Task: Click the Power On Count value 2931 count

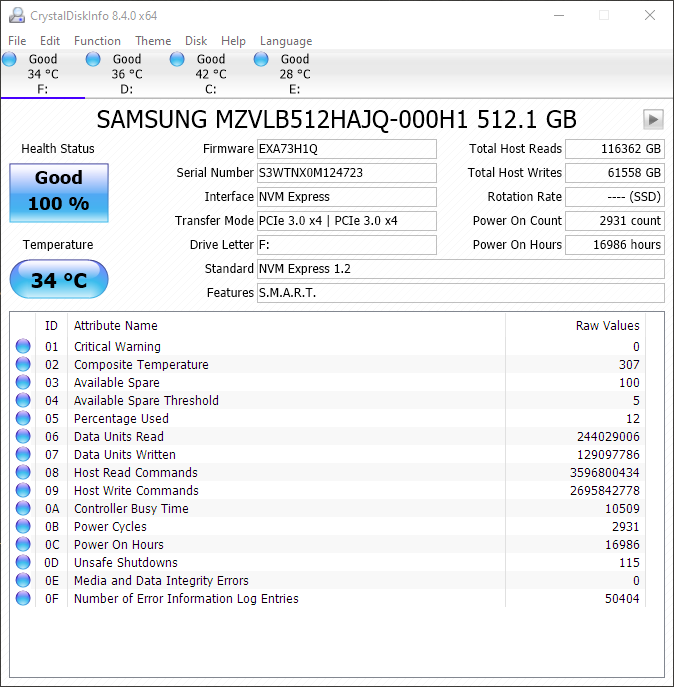Action: (615, 221)
